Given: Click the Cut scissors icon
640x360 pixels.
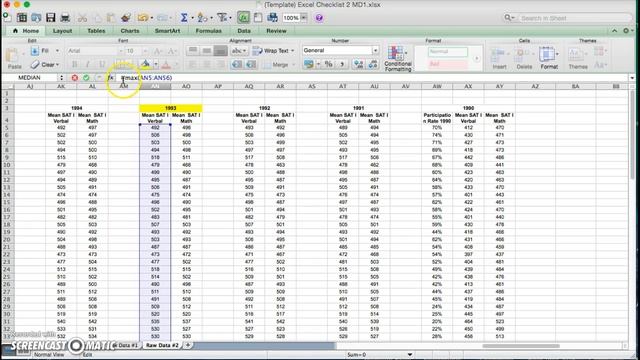Looking at the screenshot, I should (x=82, y=18).
